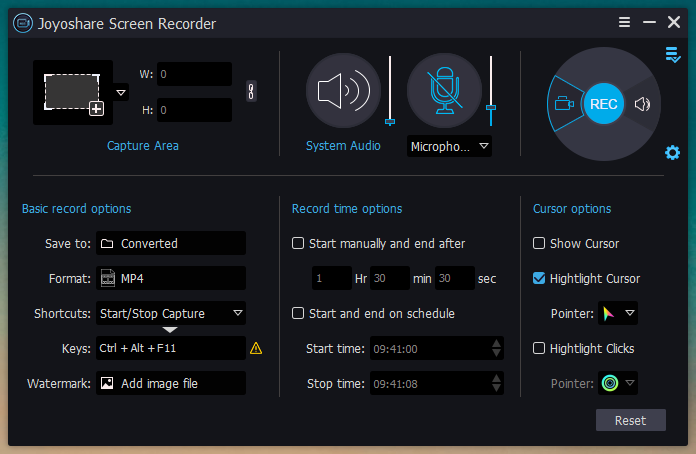696x454 pixels.
Task: Click the image icon in Watermark field
Action: 107,383
